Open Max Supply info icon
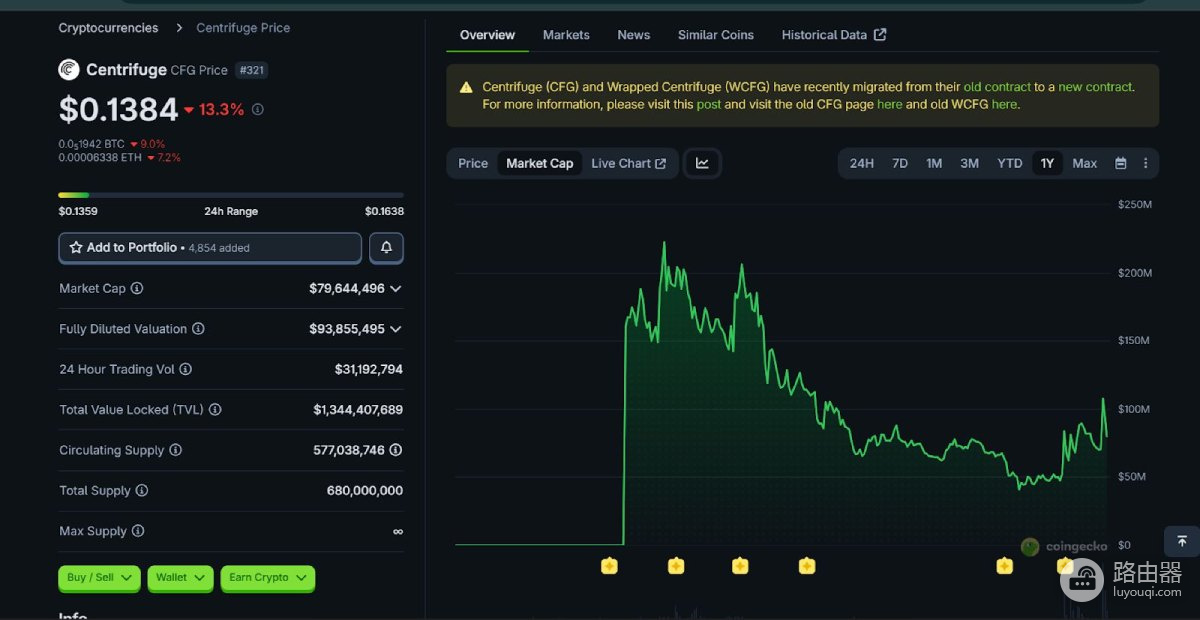 tap(138, 531)
